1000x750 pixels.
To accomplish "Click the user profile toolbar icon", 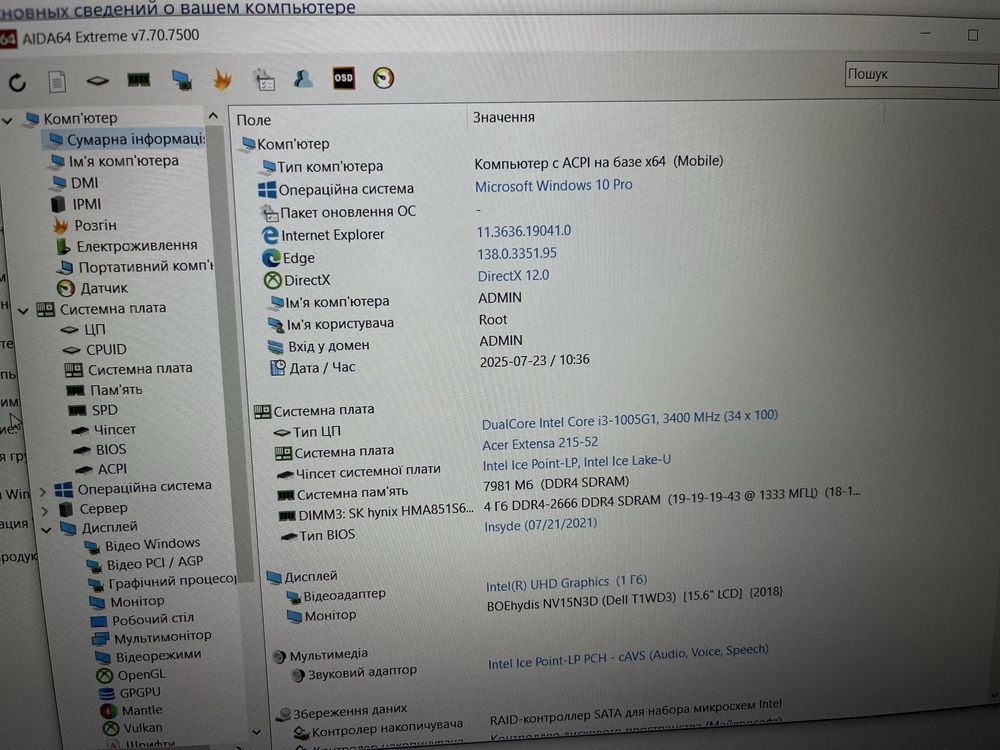I will tap(303, 78).
